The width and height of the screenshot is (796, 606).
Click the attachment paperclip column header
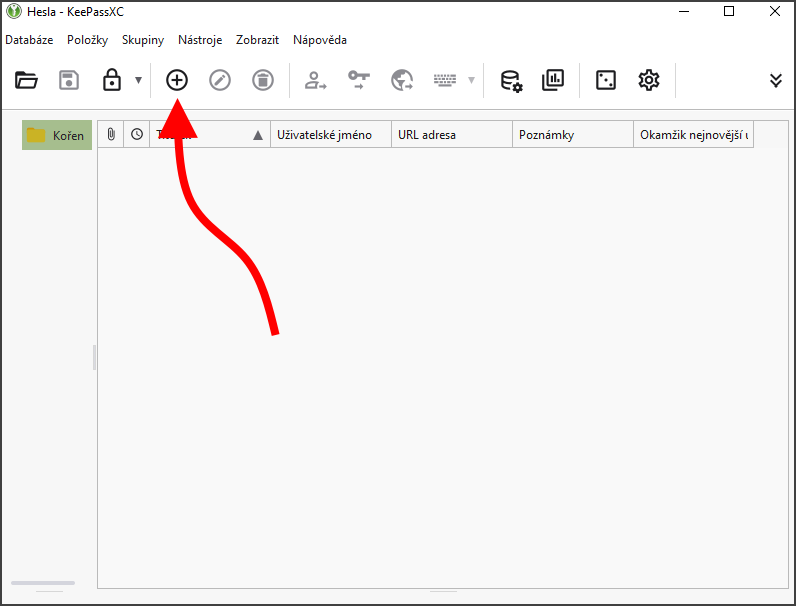111,135
